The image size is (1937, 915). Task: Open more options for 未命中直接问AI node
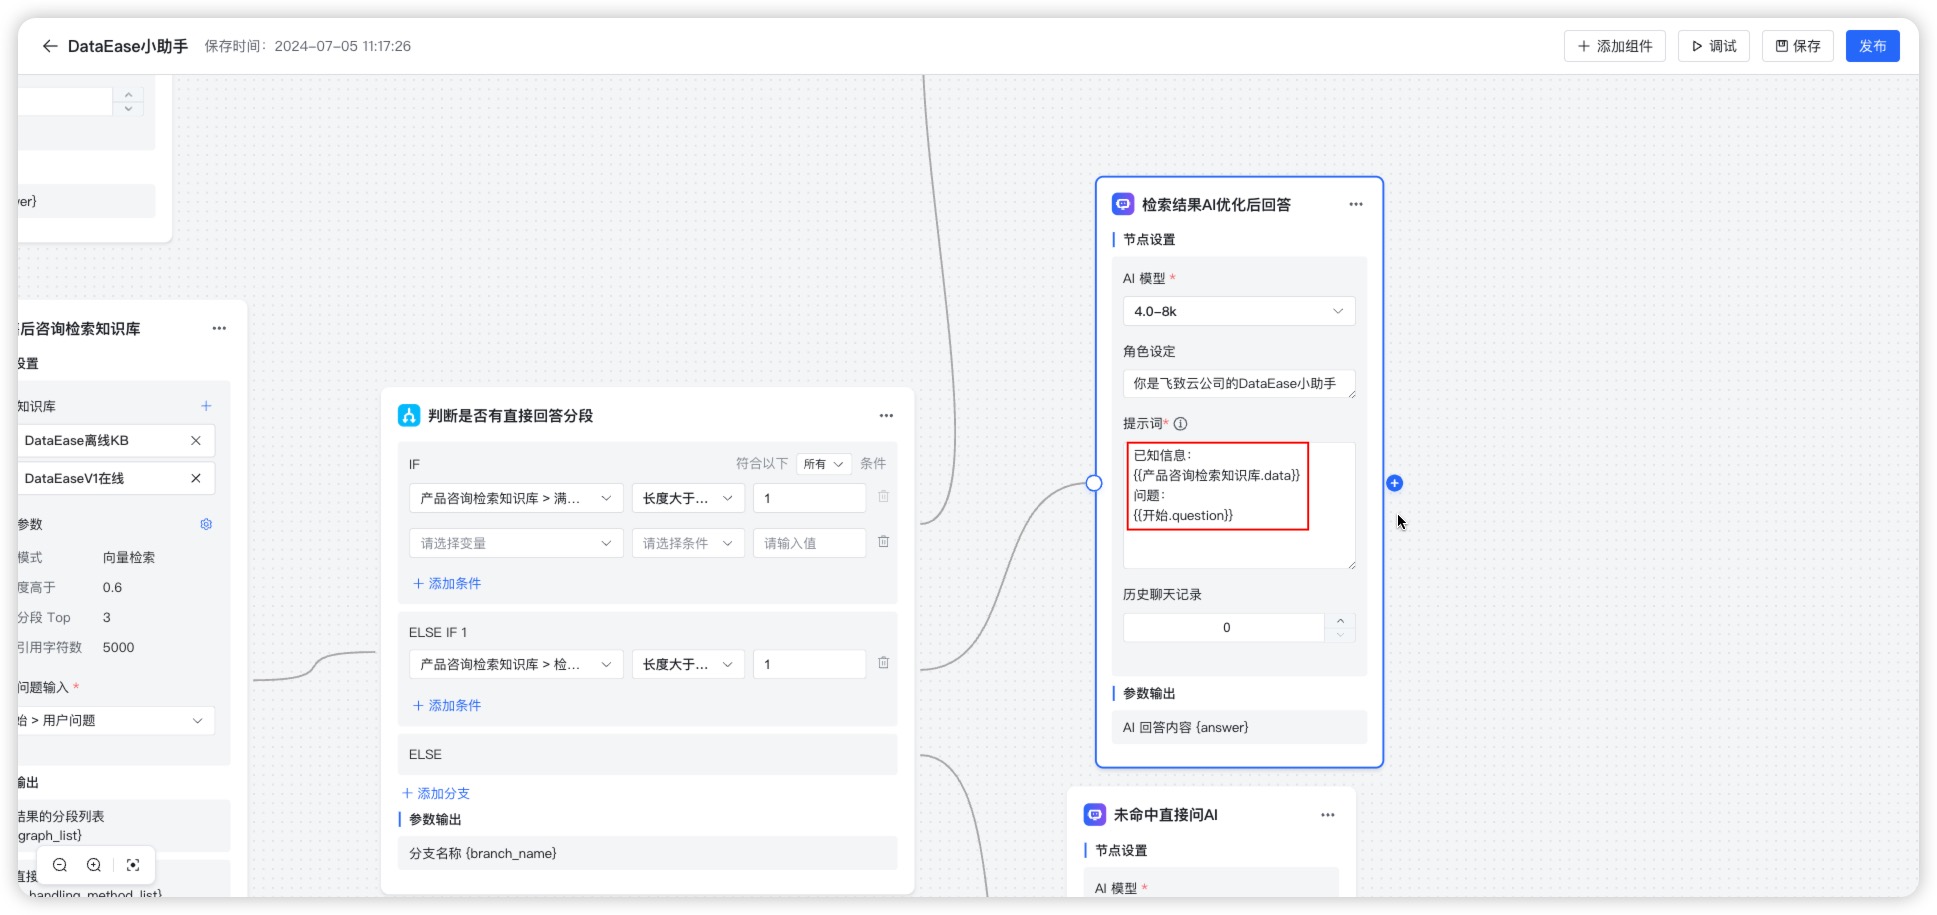pyautogui.click(x=1327, y=815)
